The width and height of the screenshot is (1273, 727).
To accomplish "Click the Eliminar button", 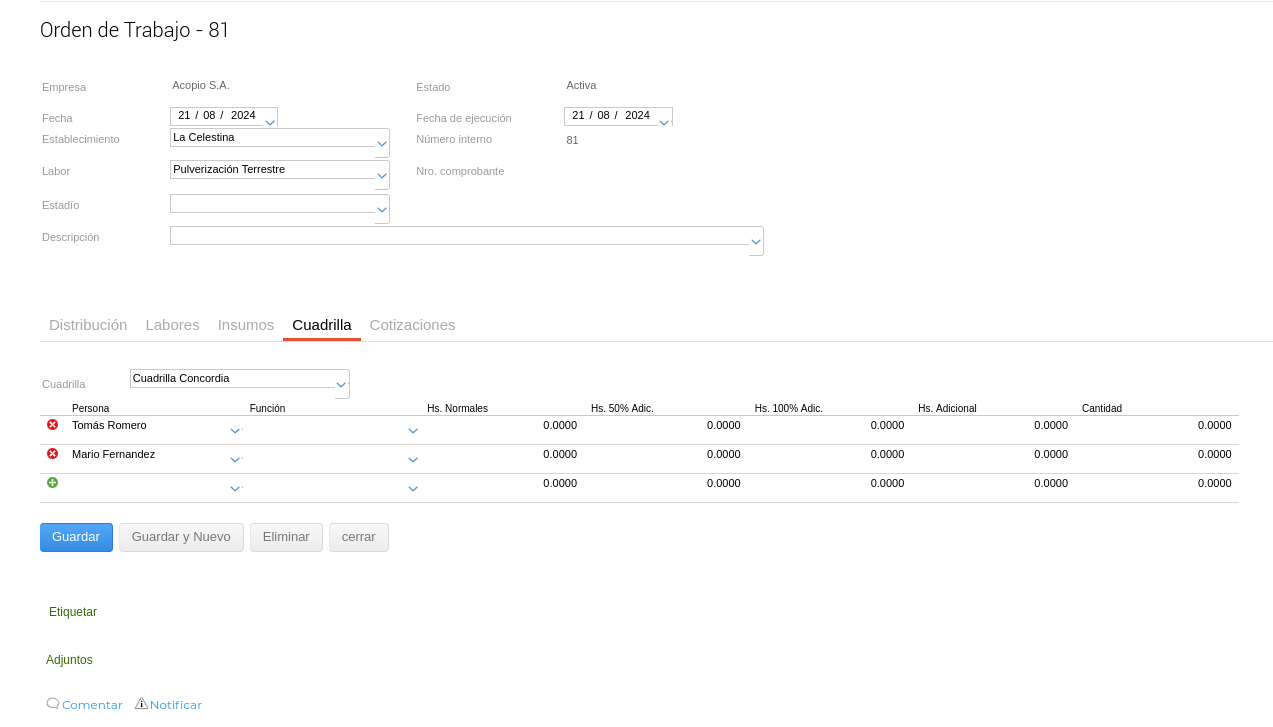I will pos(286,537).
